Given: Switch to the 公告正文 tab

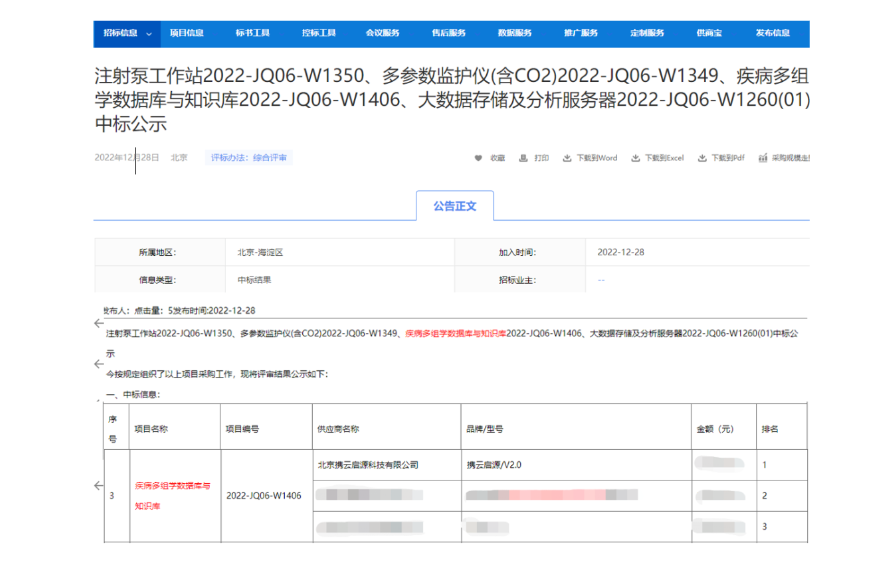Looking at the screenshot, I should (x=455, y=206).
